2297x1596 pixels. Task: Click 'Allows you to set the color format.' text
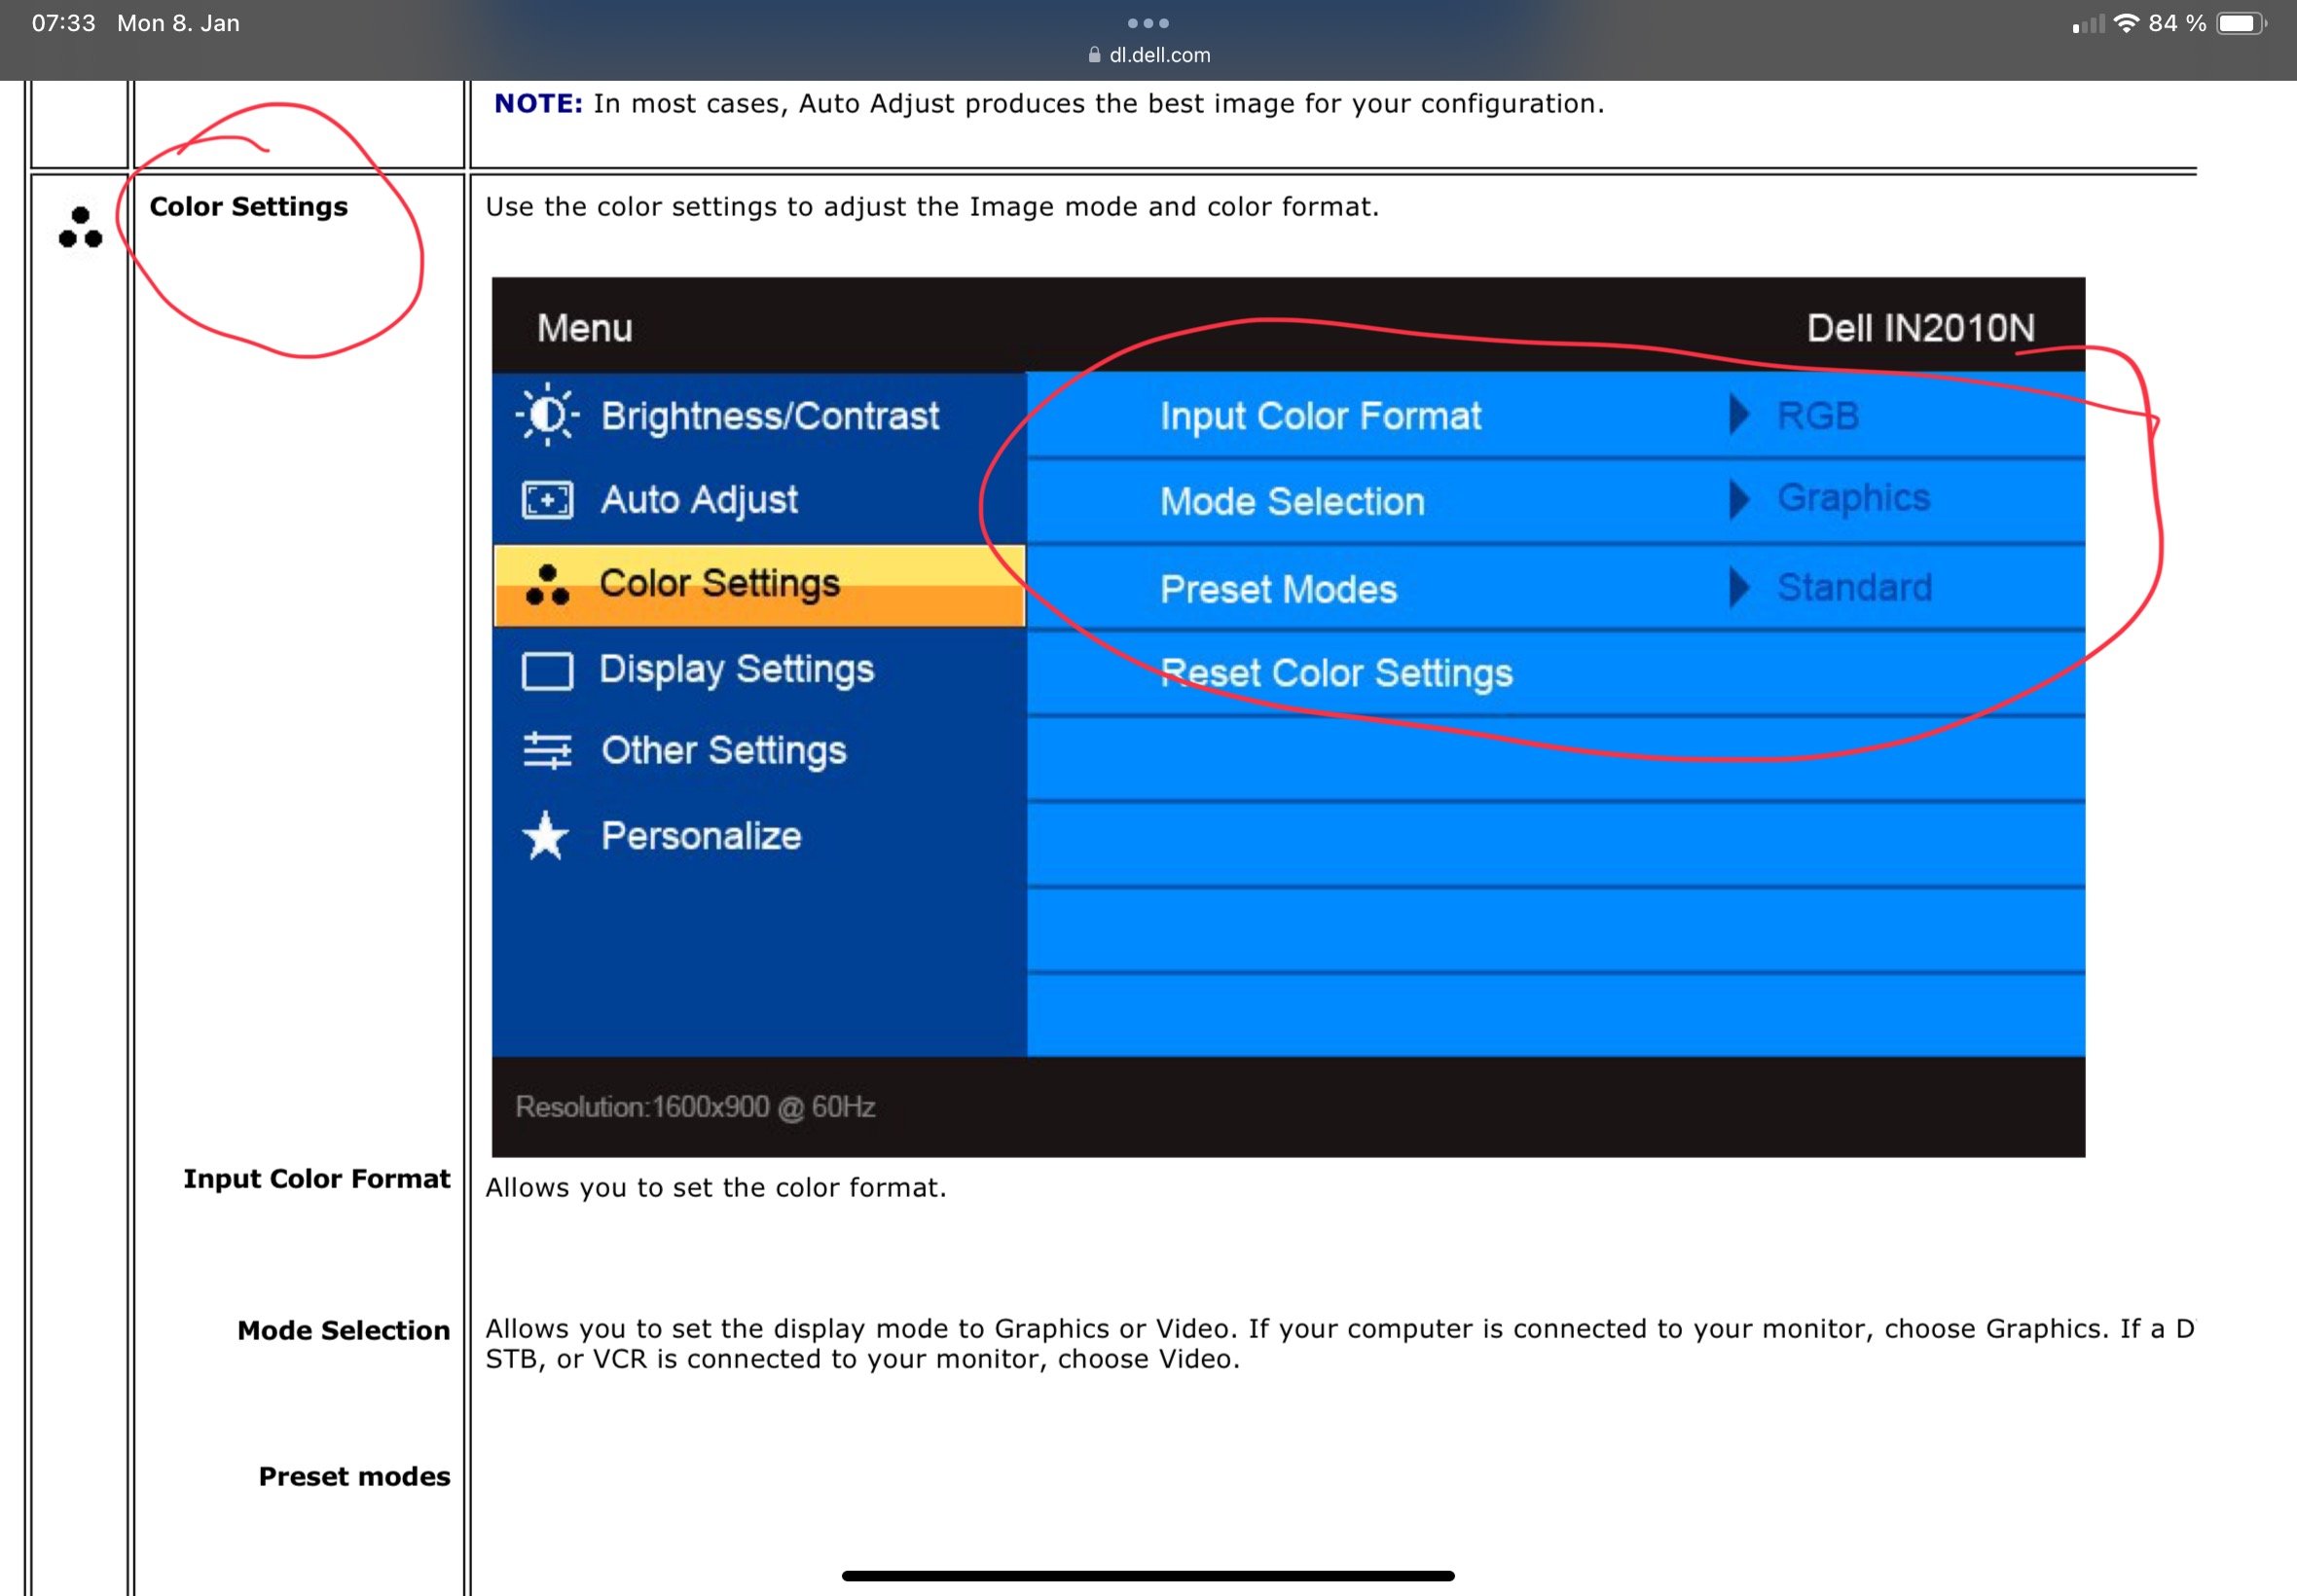716,1188
